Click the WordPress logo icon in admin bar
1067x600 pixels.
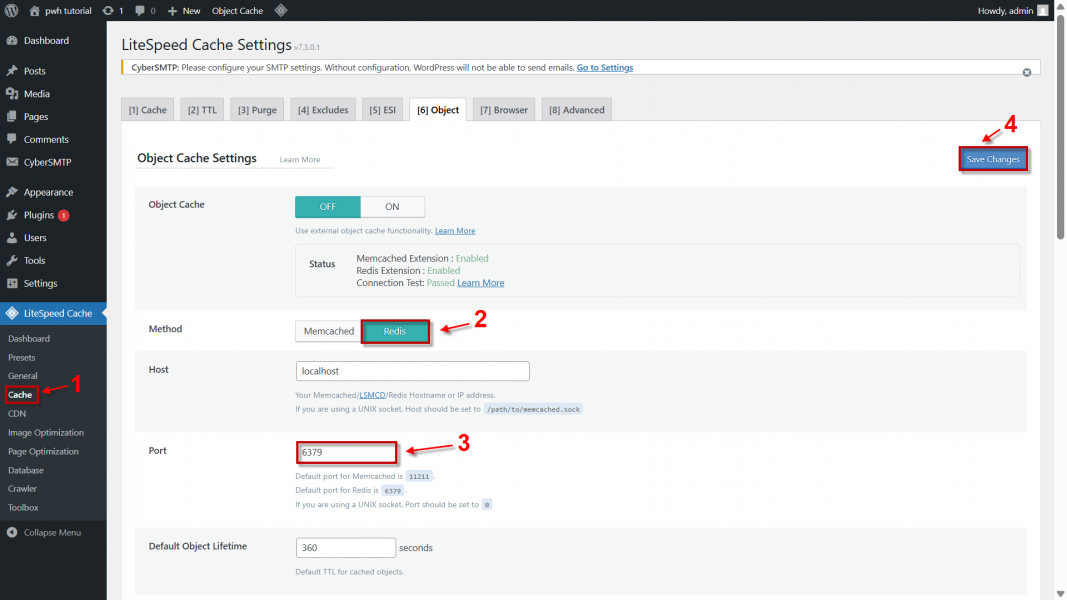pyautogui.click(x=12, y=10)
